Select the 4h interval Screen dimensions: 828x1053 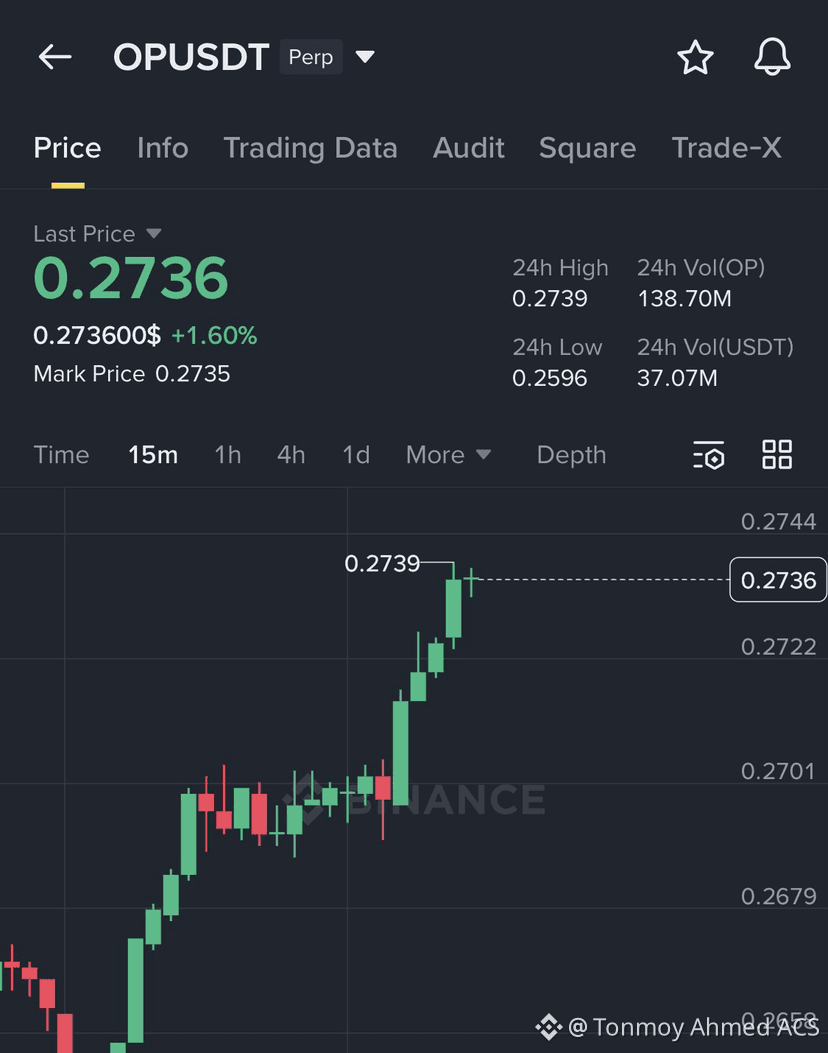[x=291, y=455]
